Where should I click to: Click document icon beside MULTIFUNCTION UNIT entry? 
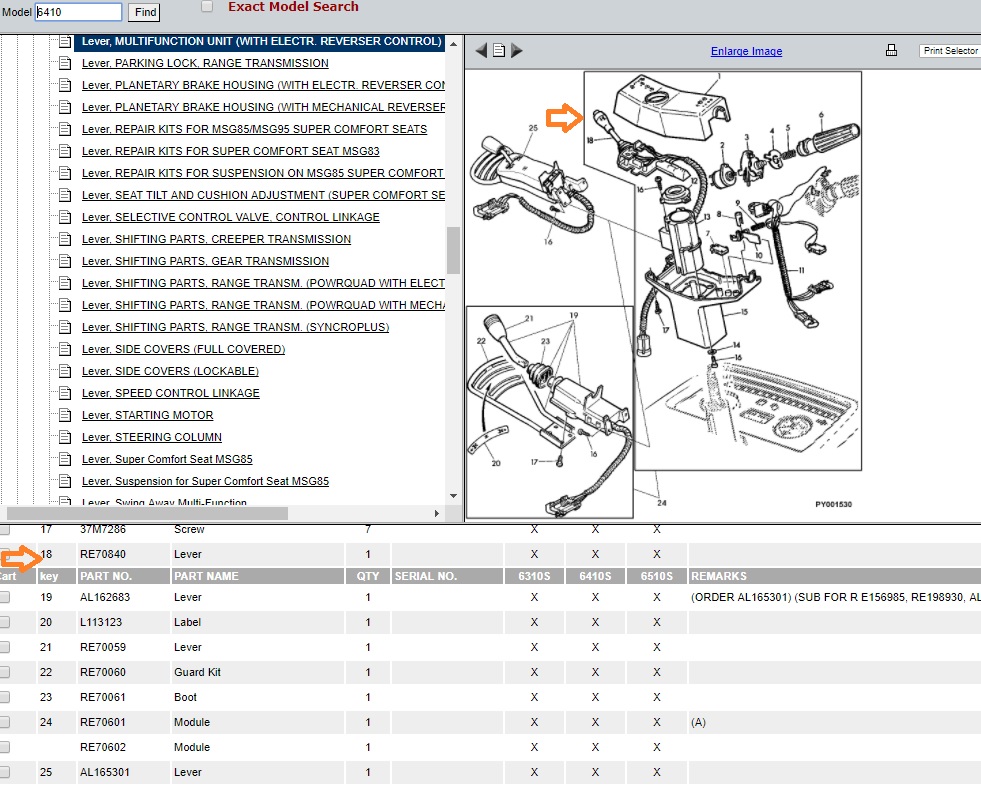tap(65, 42)
